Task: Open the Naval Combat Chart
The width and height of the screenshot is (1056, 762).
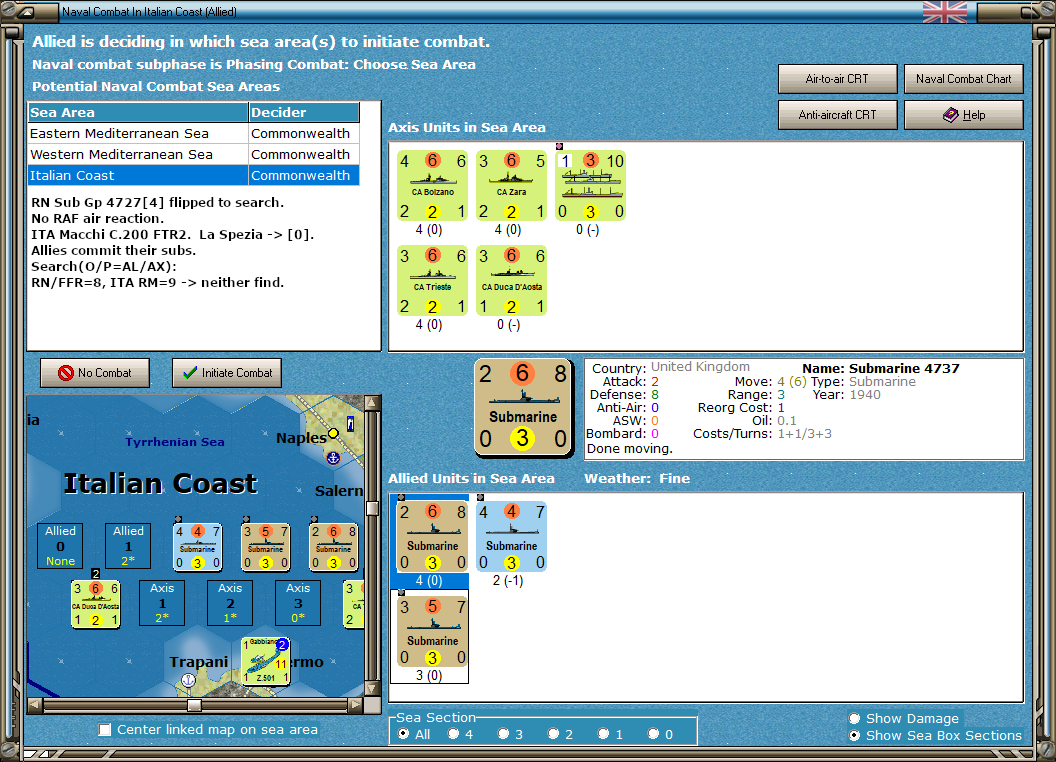Action: click(963, 79)
